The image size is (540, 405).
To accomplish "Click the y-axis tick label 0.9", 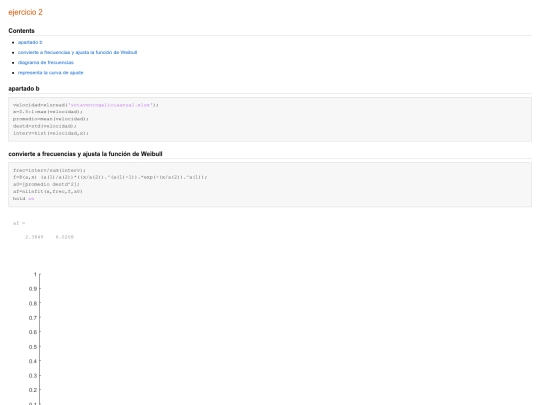I will 33,289.
